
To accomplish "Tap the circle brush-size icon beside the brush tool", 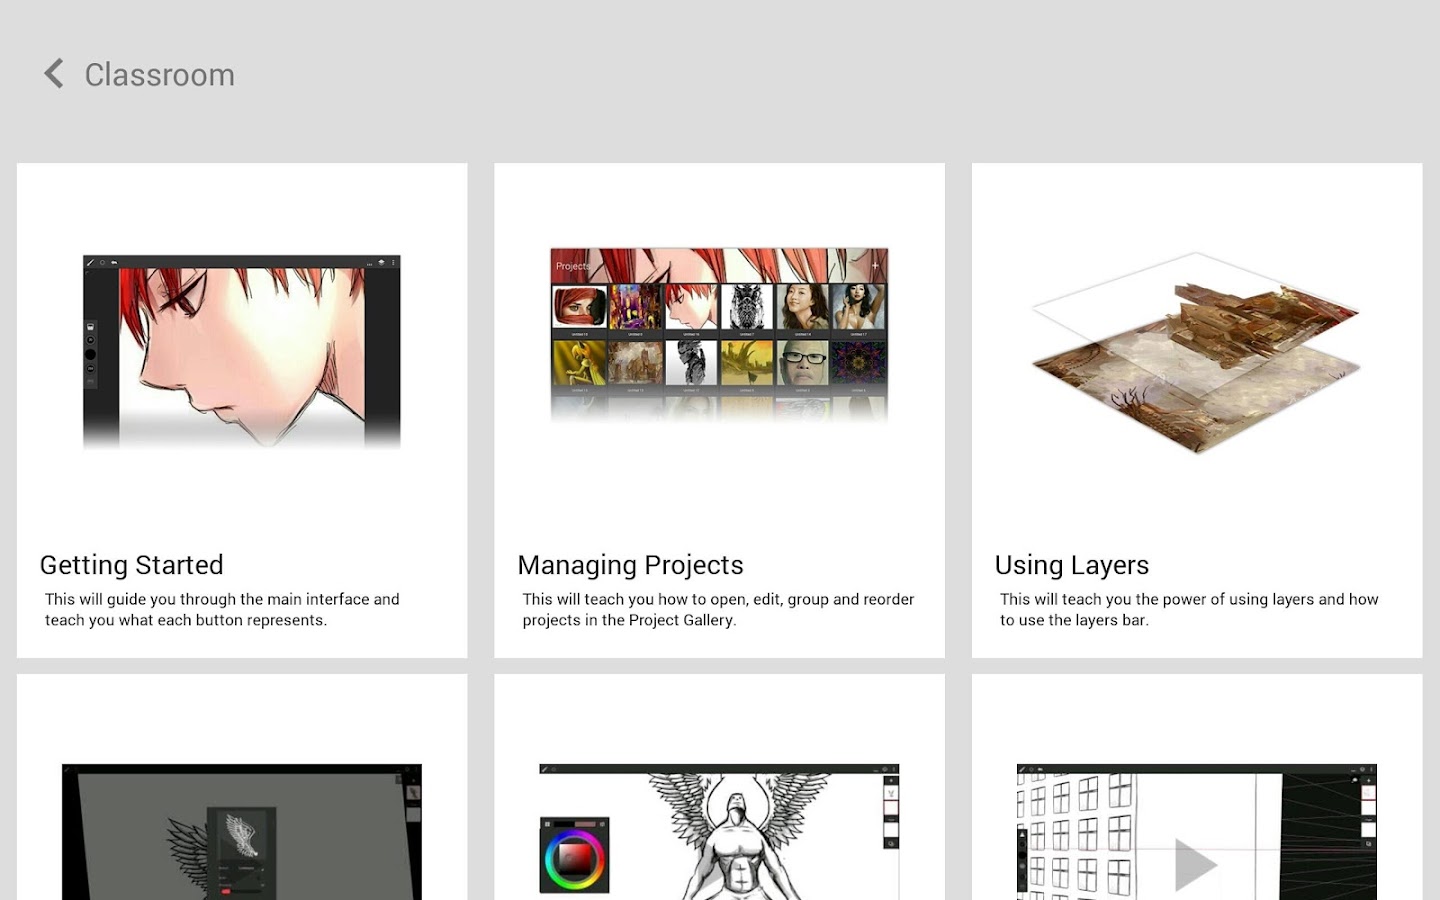I will 103,261.
